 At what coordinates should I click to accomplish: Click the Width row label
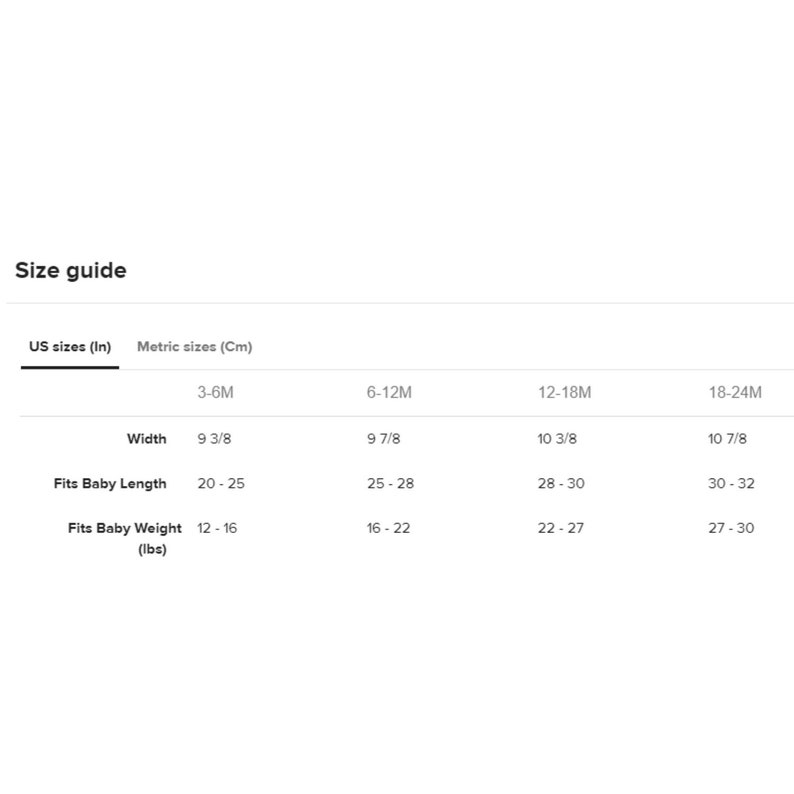click(147, 439)
